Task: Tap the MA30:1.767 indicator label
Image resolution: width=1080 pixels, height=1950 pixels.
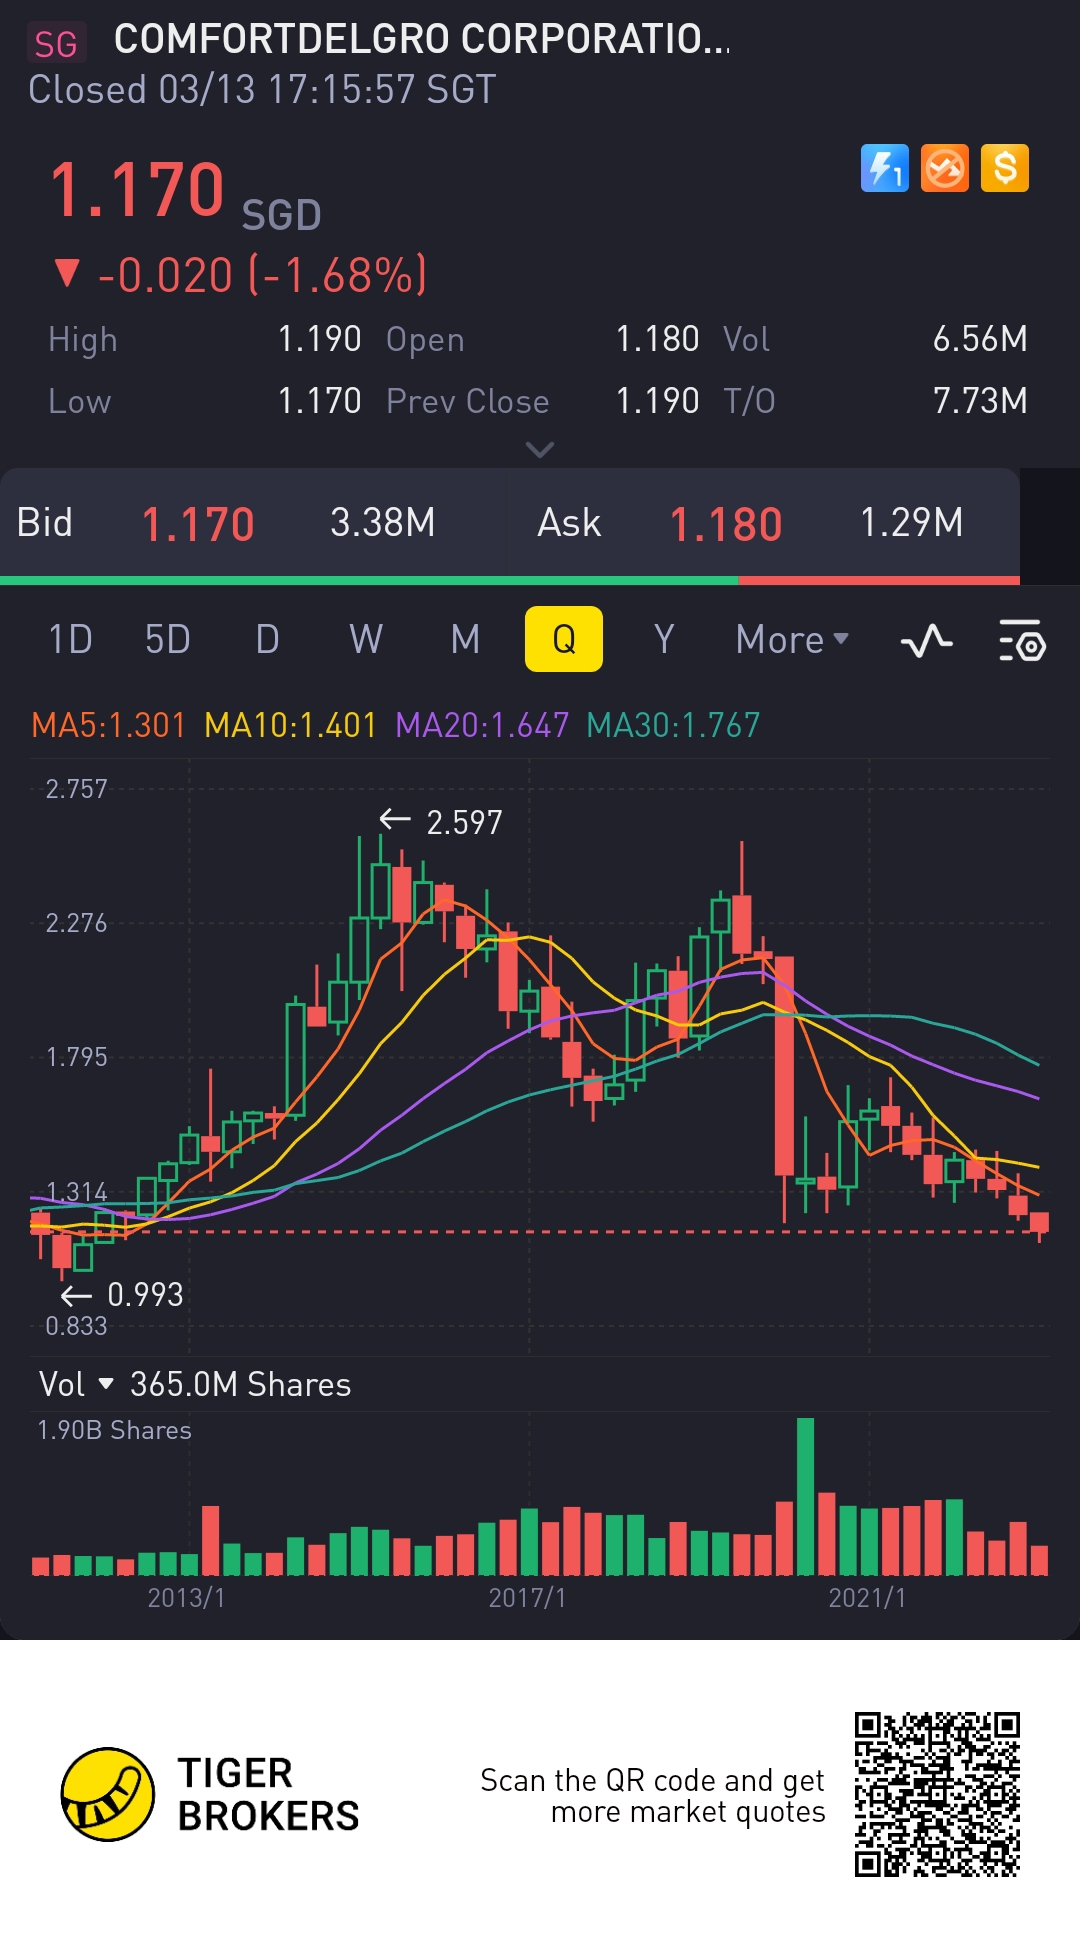Action: click(x=673, y=725)
